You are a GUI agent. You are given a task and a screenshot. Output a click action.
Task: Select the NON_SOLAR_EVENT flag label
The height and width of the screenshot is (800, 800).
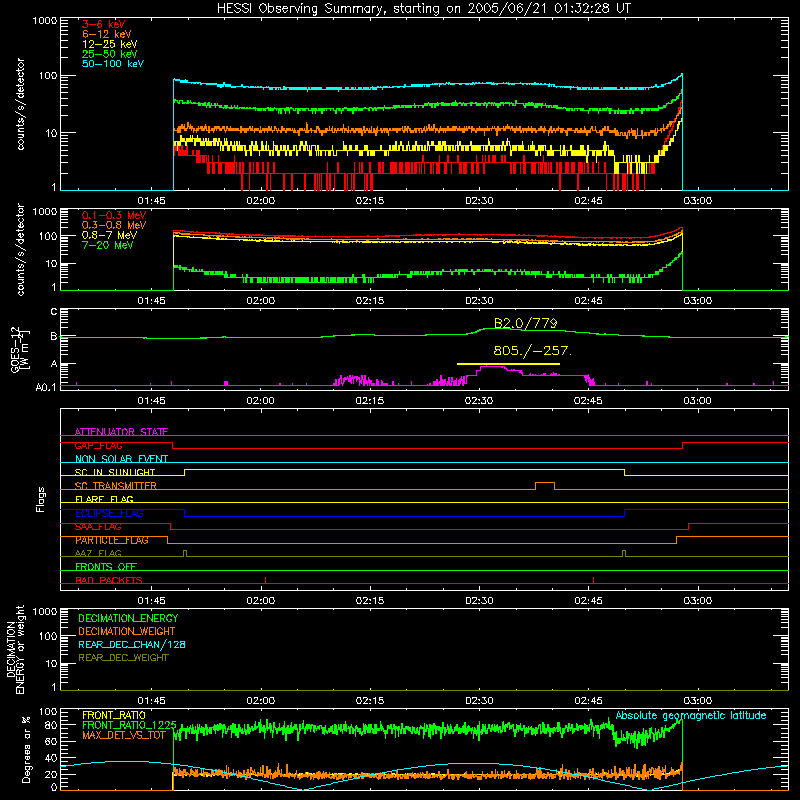(121, 459)
